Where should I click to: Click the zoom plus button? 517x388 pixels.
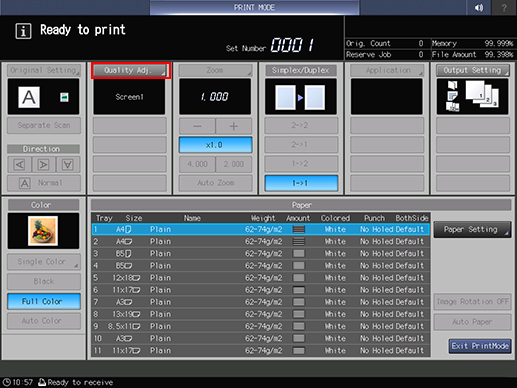[234, 126]
